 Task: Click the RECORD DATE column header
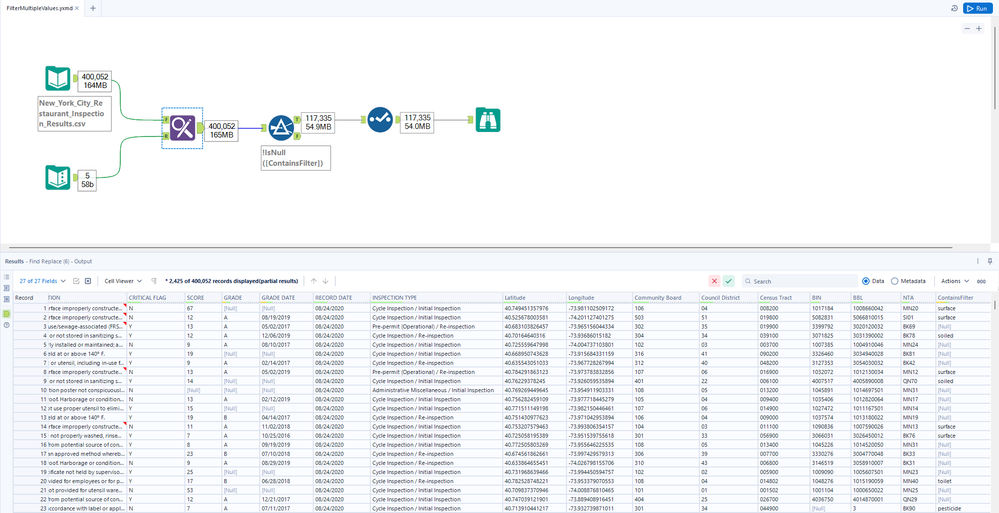(x=342, y=298)
